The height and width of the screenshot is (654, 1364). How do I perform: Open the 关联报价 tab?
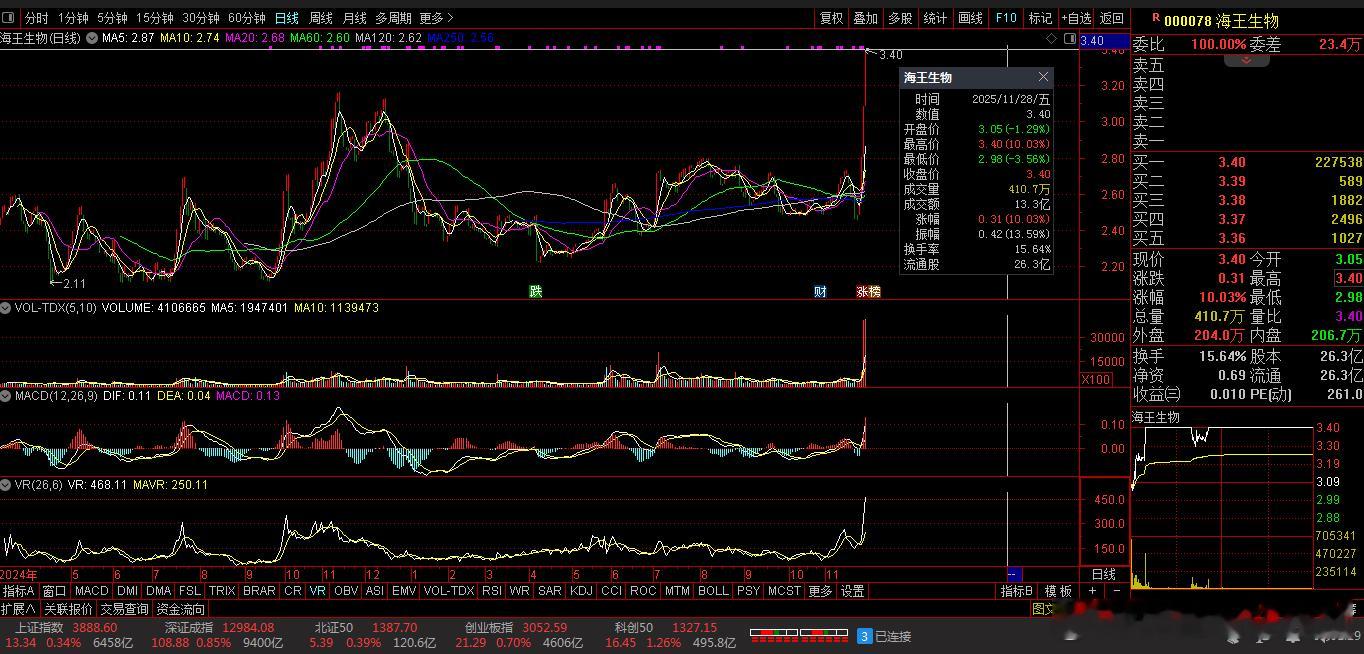click(x=68, y=608)
